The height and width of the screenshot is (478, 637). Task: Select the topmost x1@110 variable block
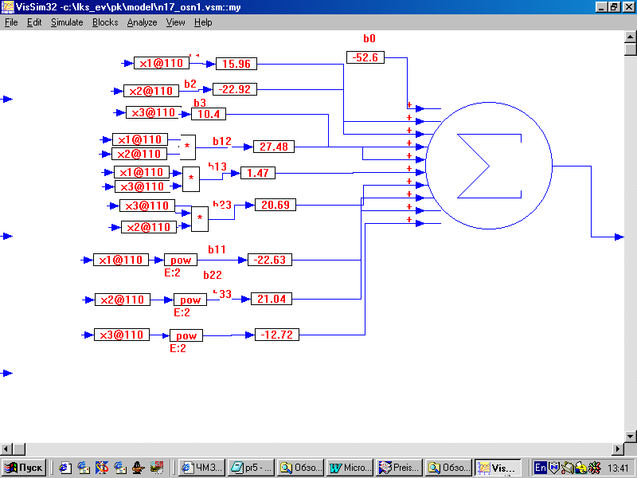point(160,64)
